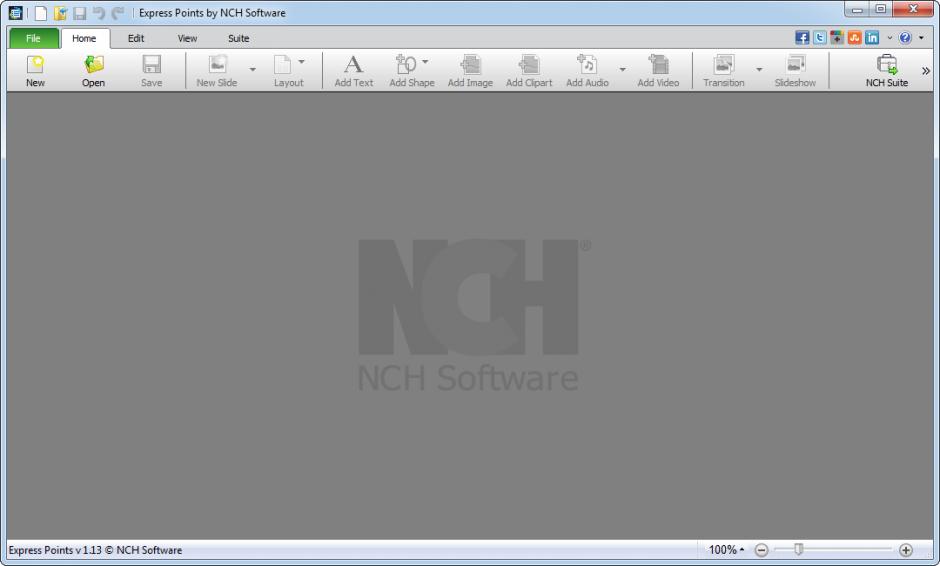Click the Add Clipart toolbar button
The height and width of the screenshot is (566, 940).
(x=529, y=71)
